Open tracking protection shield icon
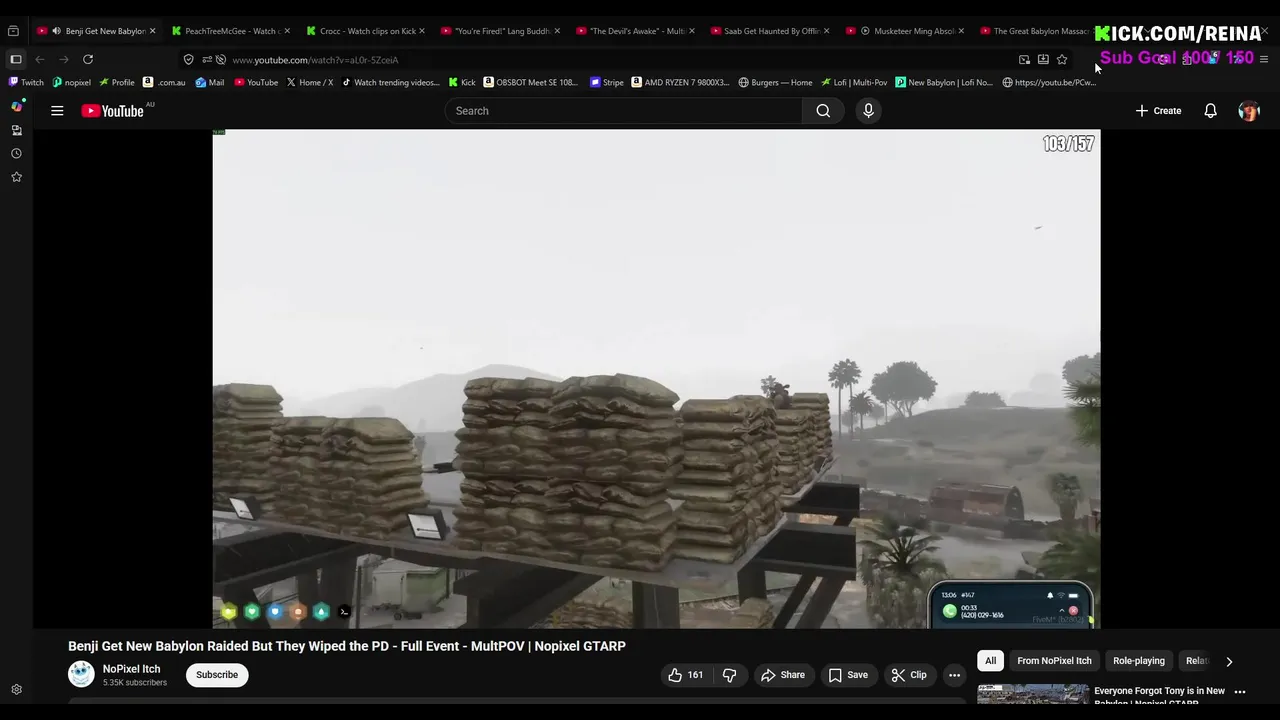This screenshot has height=720, width=1280. click(188, 60)
